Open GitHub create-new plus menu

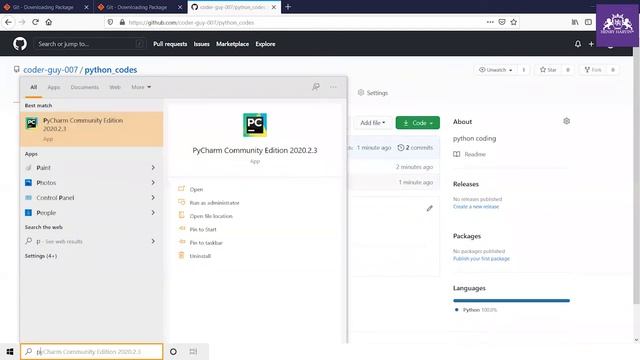tap(591, 44)
